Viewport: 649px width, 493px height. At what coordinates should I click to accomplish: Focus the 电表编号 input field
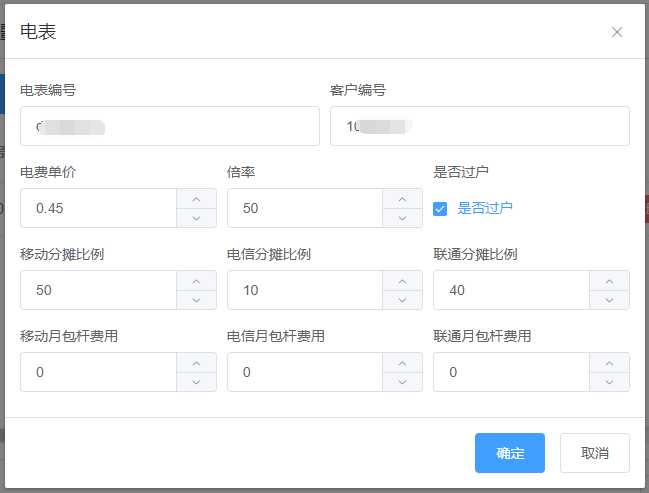(x=169, y=126)
